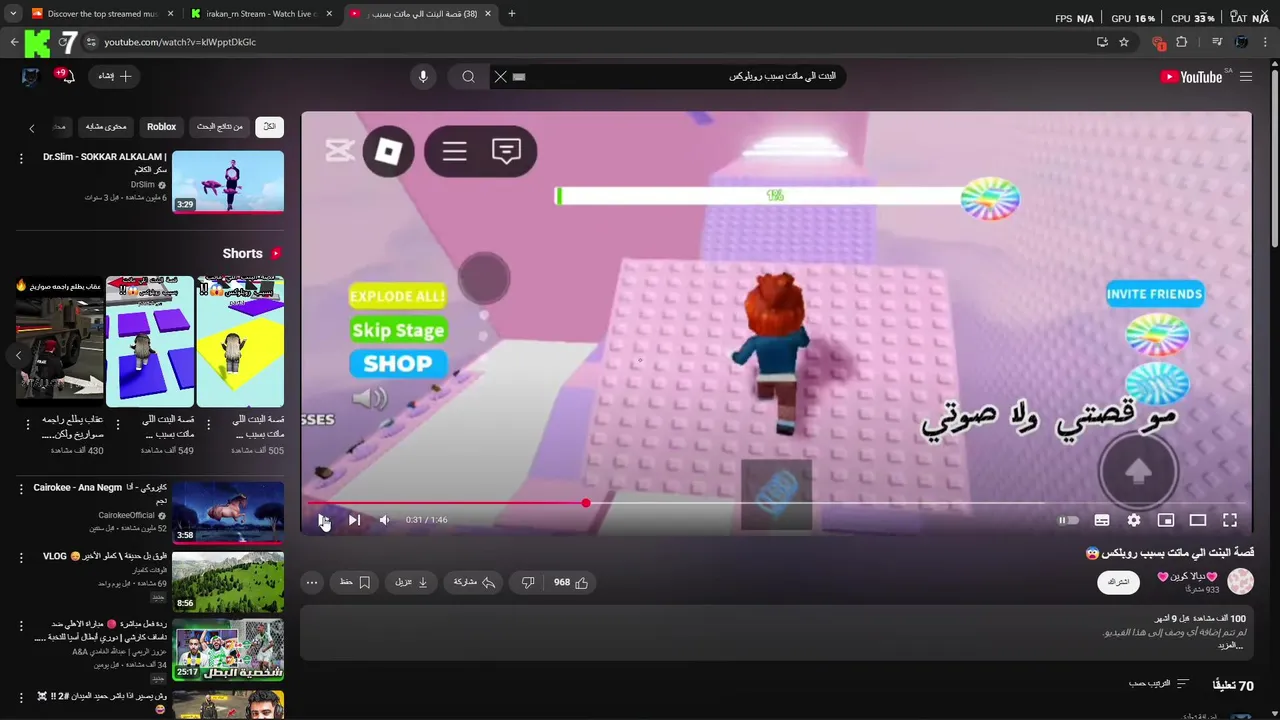1280x720 pixels.
Task: Click the address bar URL
Action: tap(180, 42)
